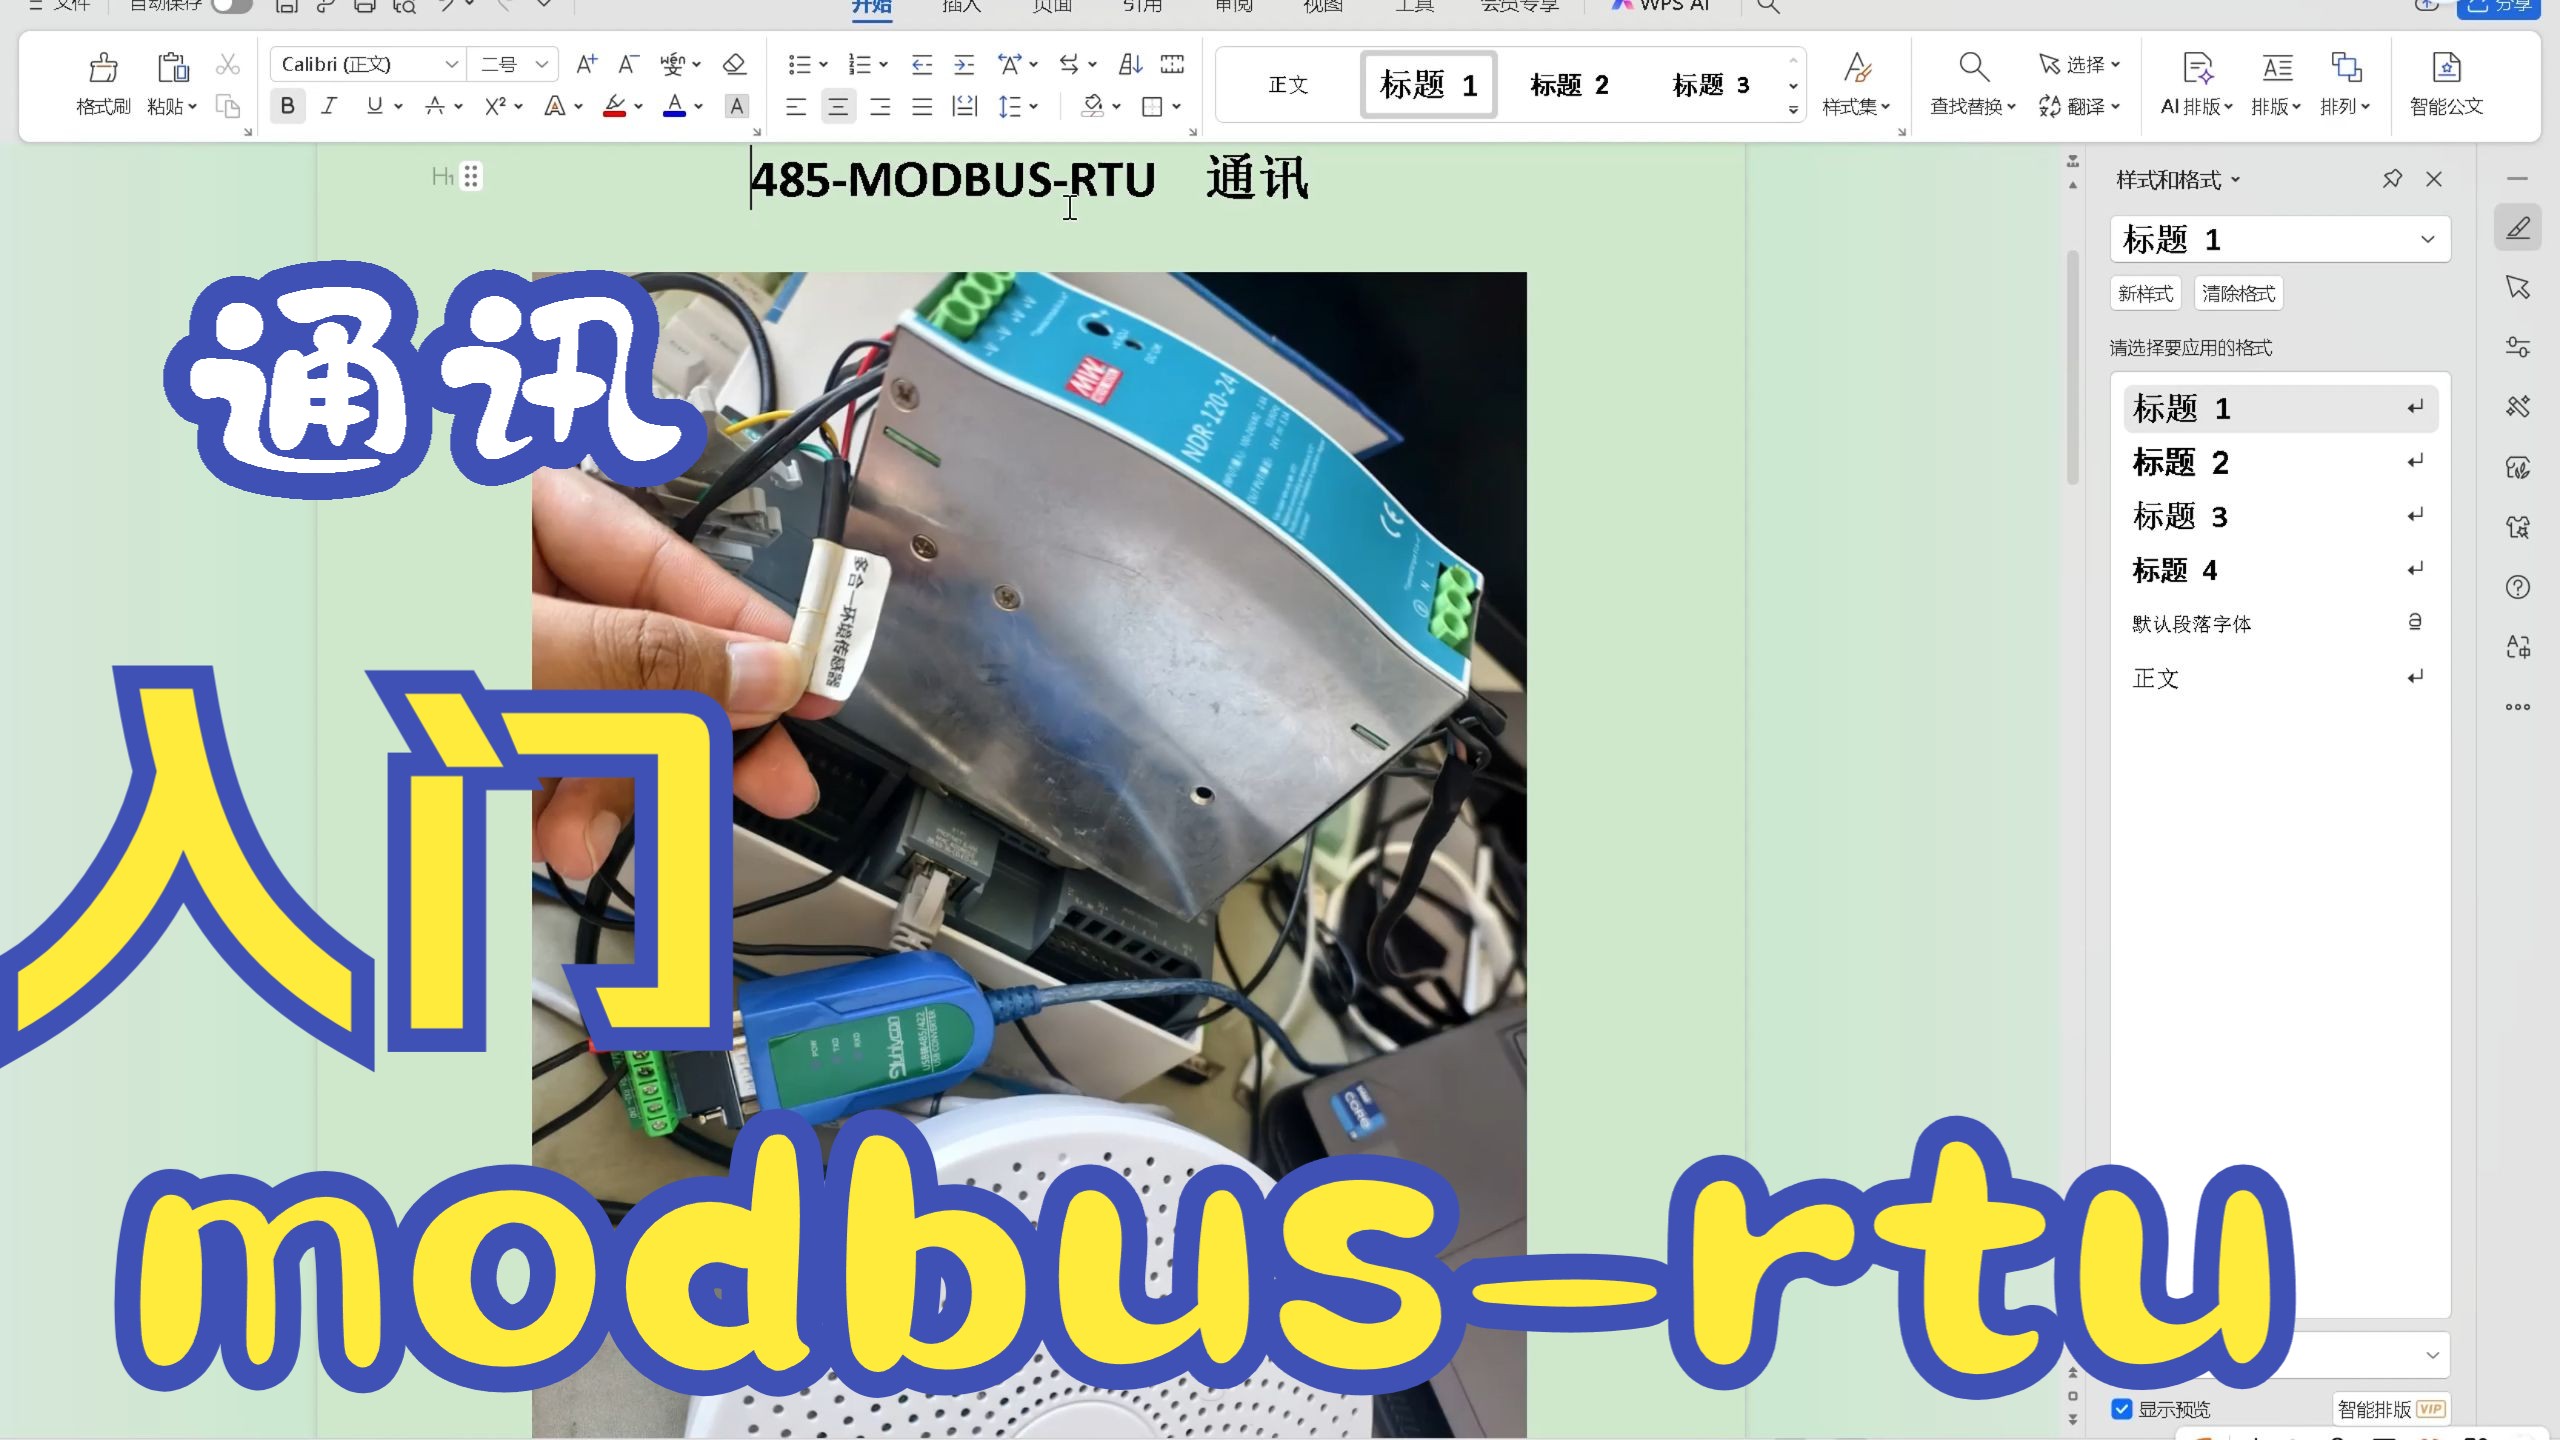
Task: Open the Paste options arrow
Action: (x=193, y=107)
